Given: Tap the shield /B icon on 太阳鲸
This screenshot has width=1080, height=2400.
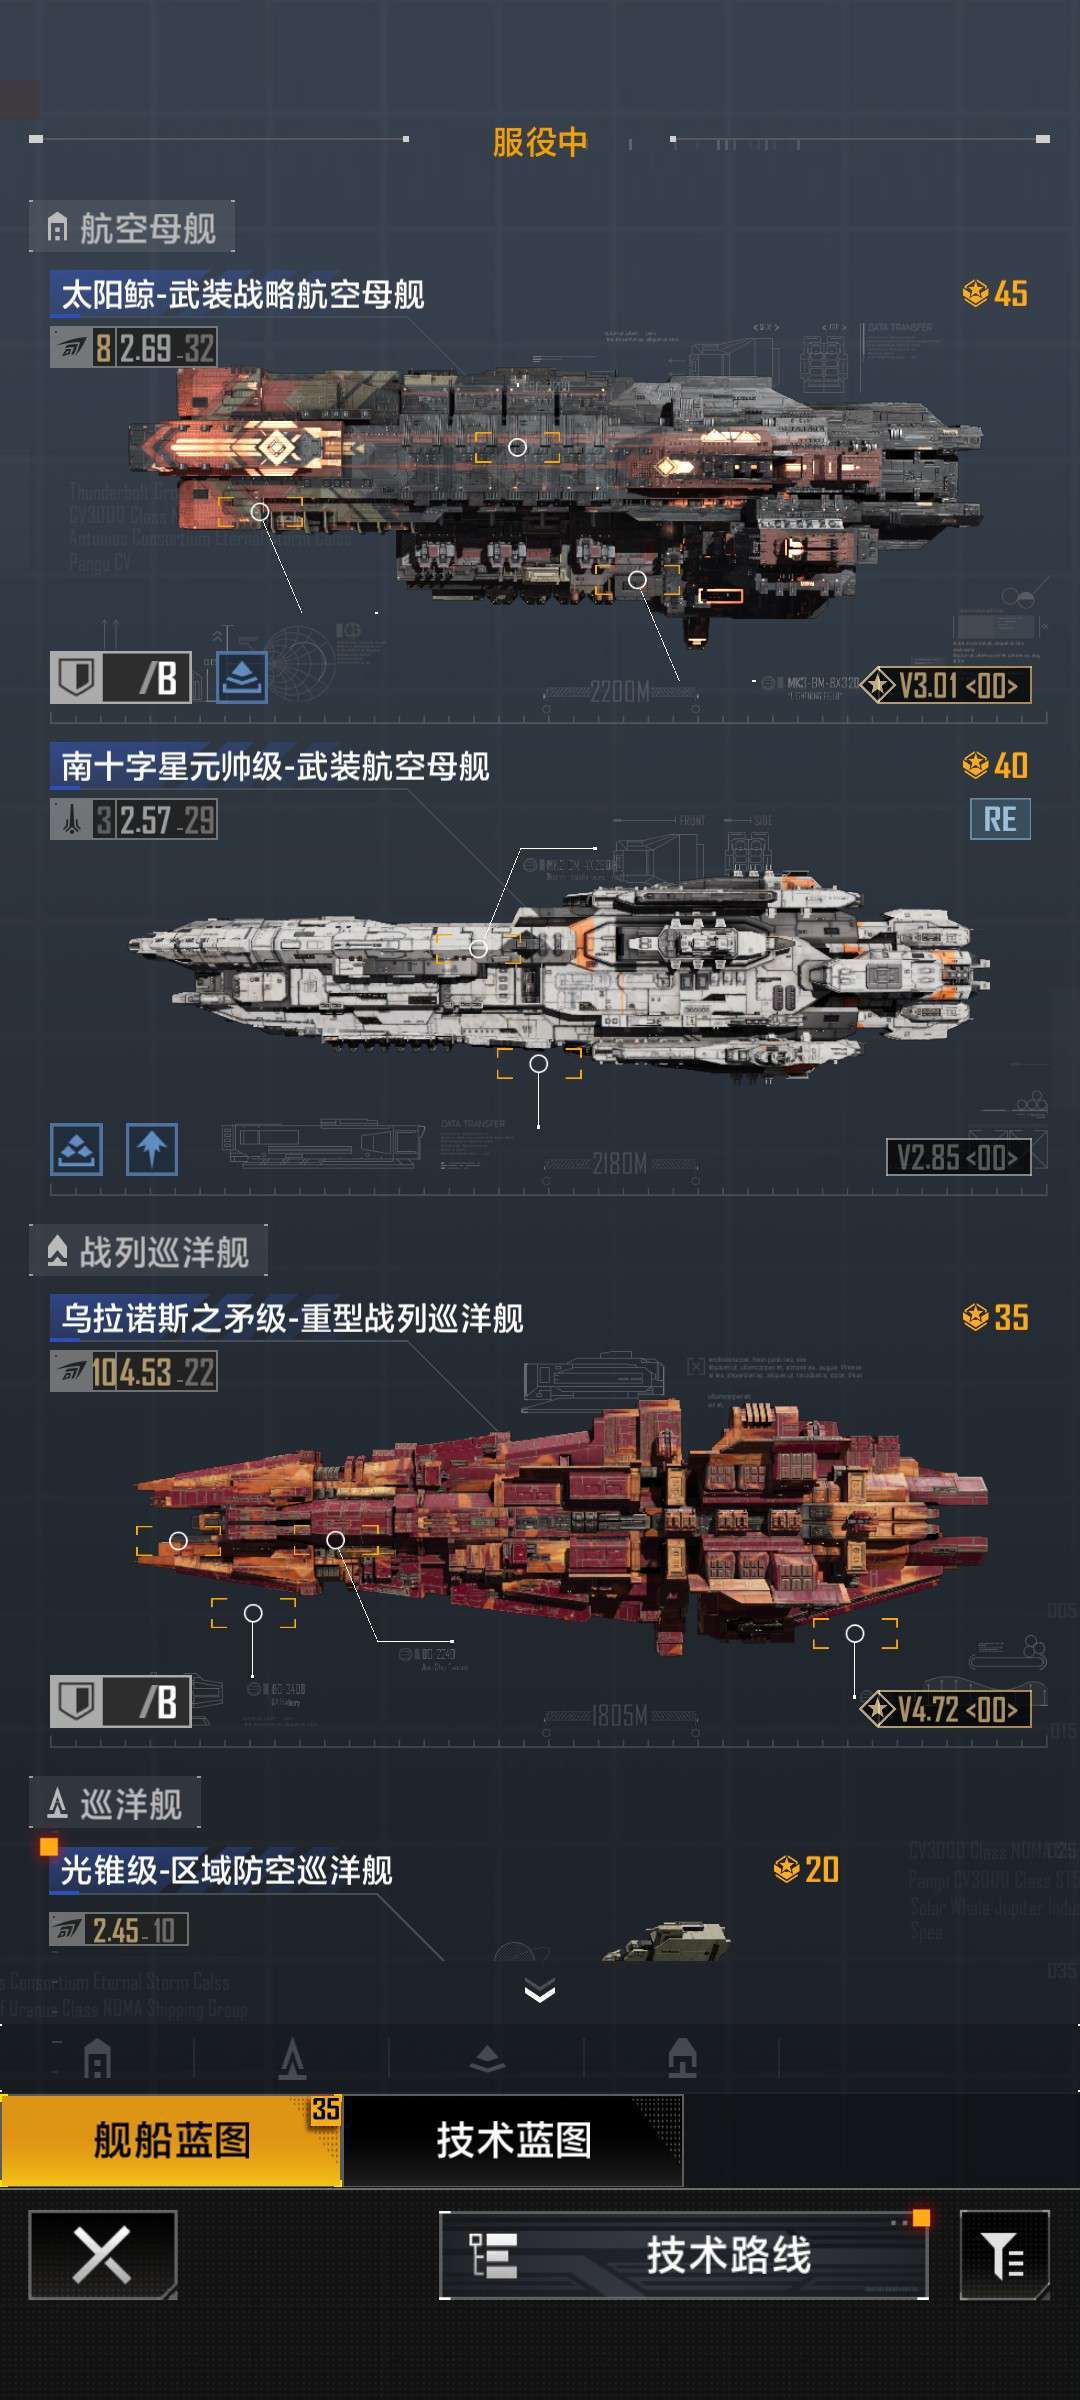Looking at the screenshot, I should (x=120, y=678).
